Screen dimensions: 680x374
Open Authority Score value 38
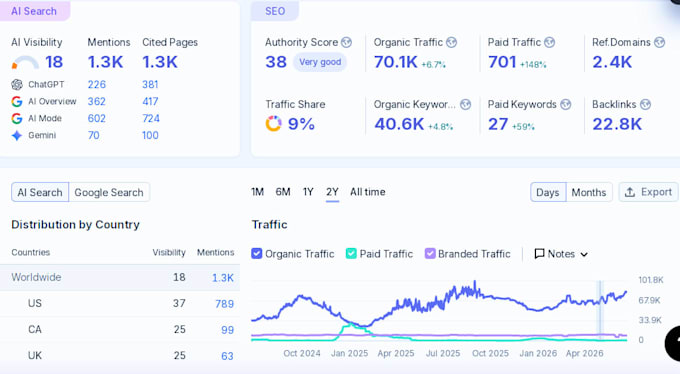(276, 62)
